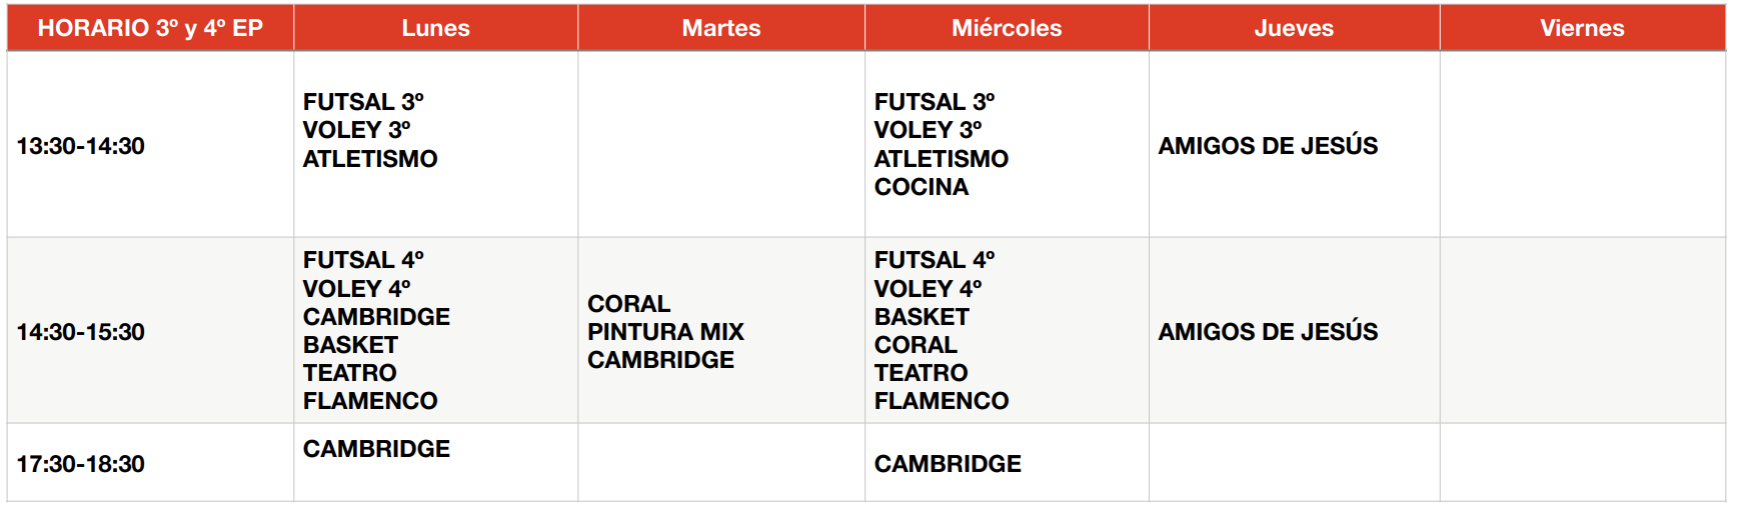Select the Miércoles column header
Image resolution: width=1738 pixels, height=520 pixels.
coord(1006,28)
